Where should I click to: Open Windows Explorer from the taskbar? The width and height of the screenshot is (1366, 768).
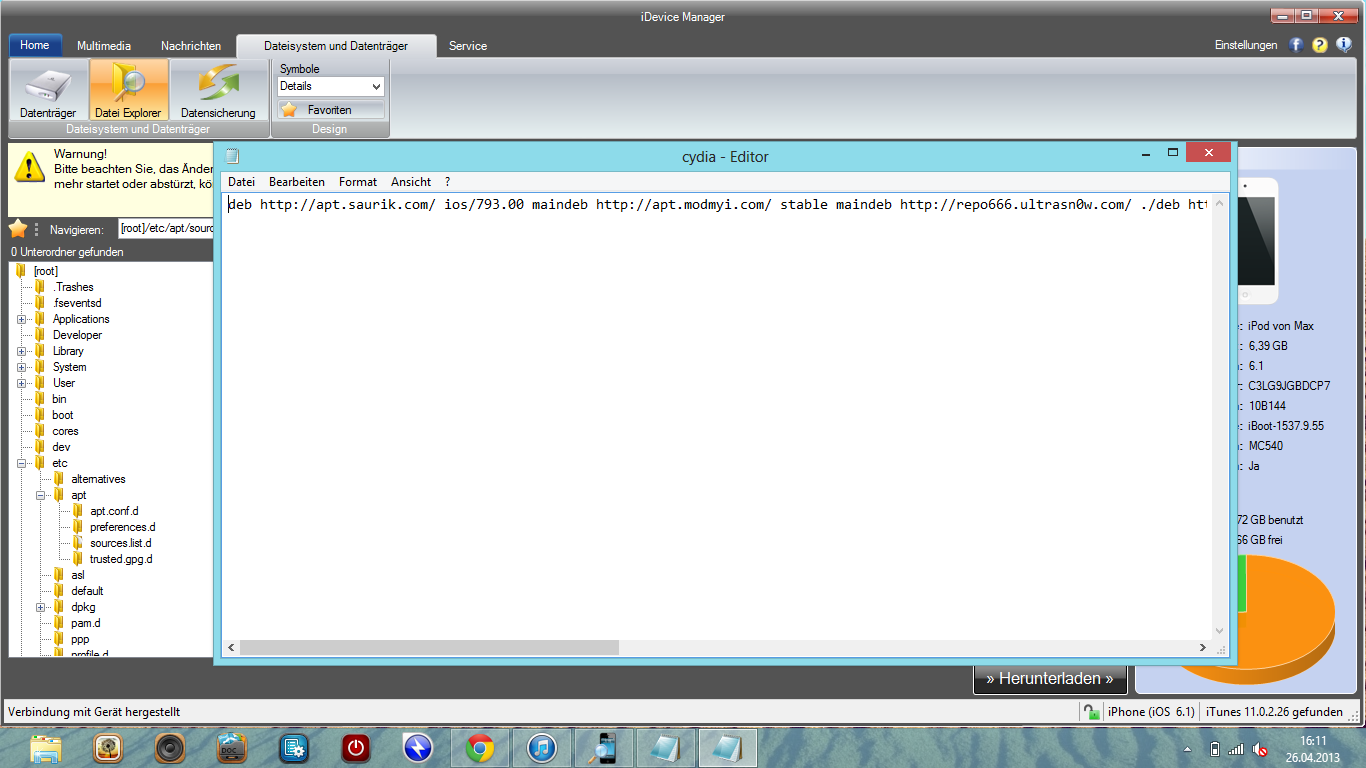click(x=45, y=748)
